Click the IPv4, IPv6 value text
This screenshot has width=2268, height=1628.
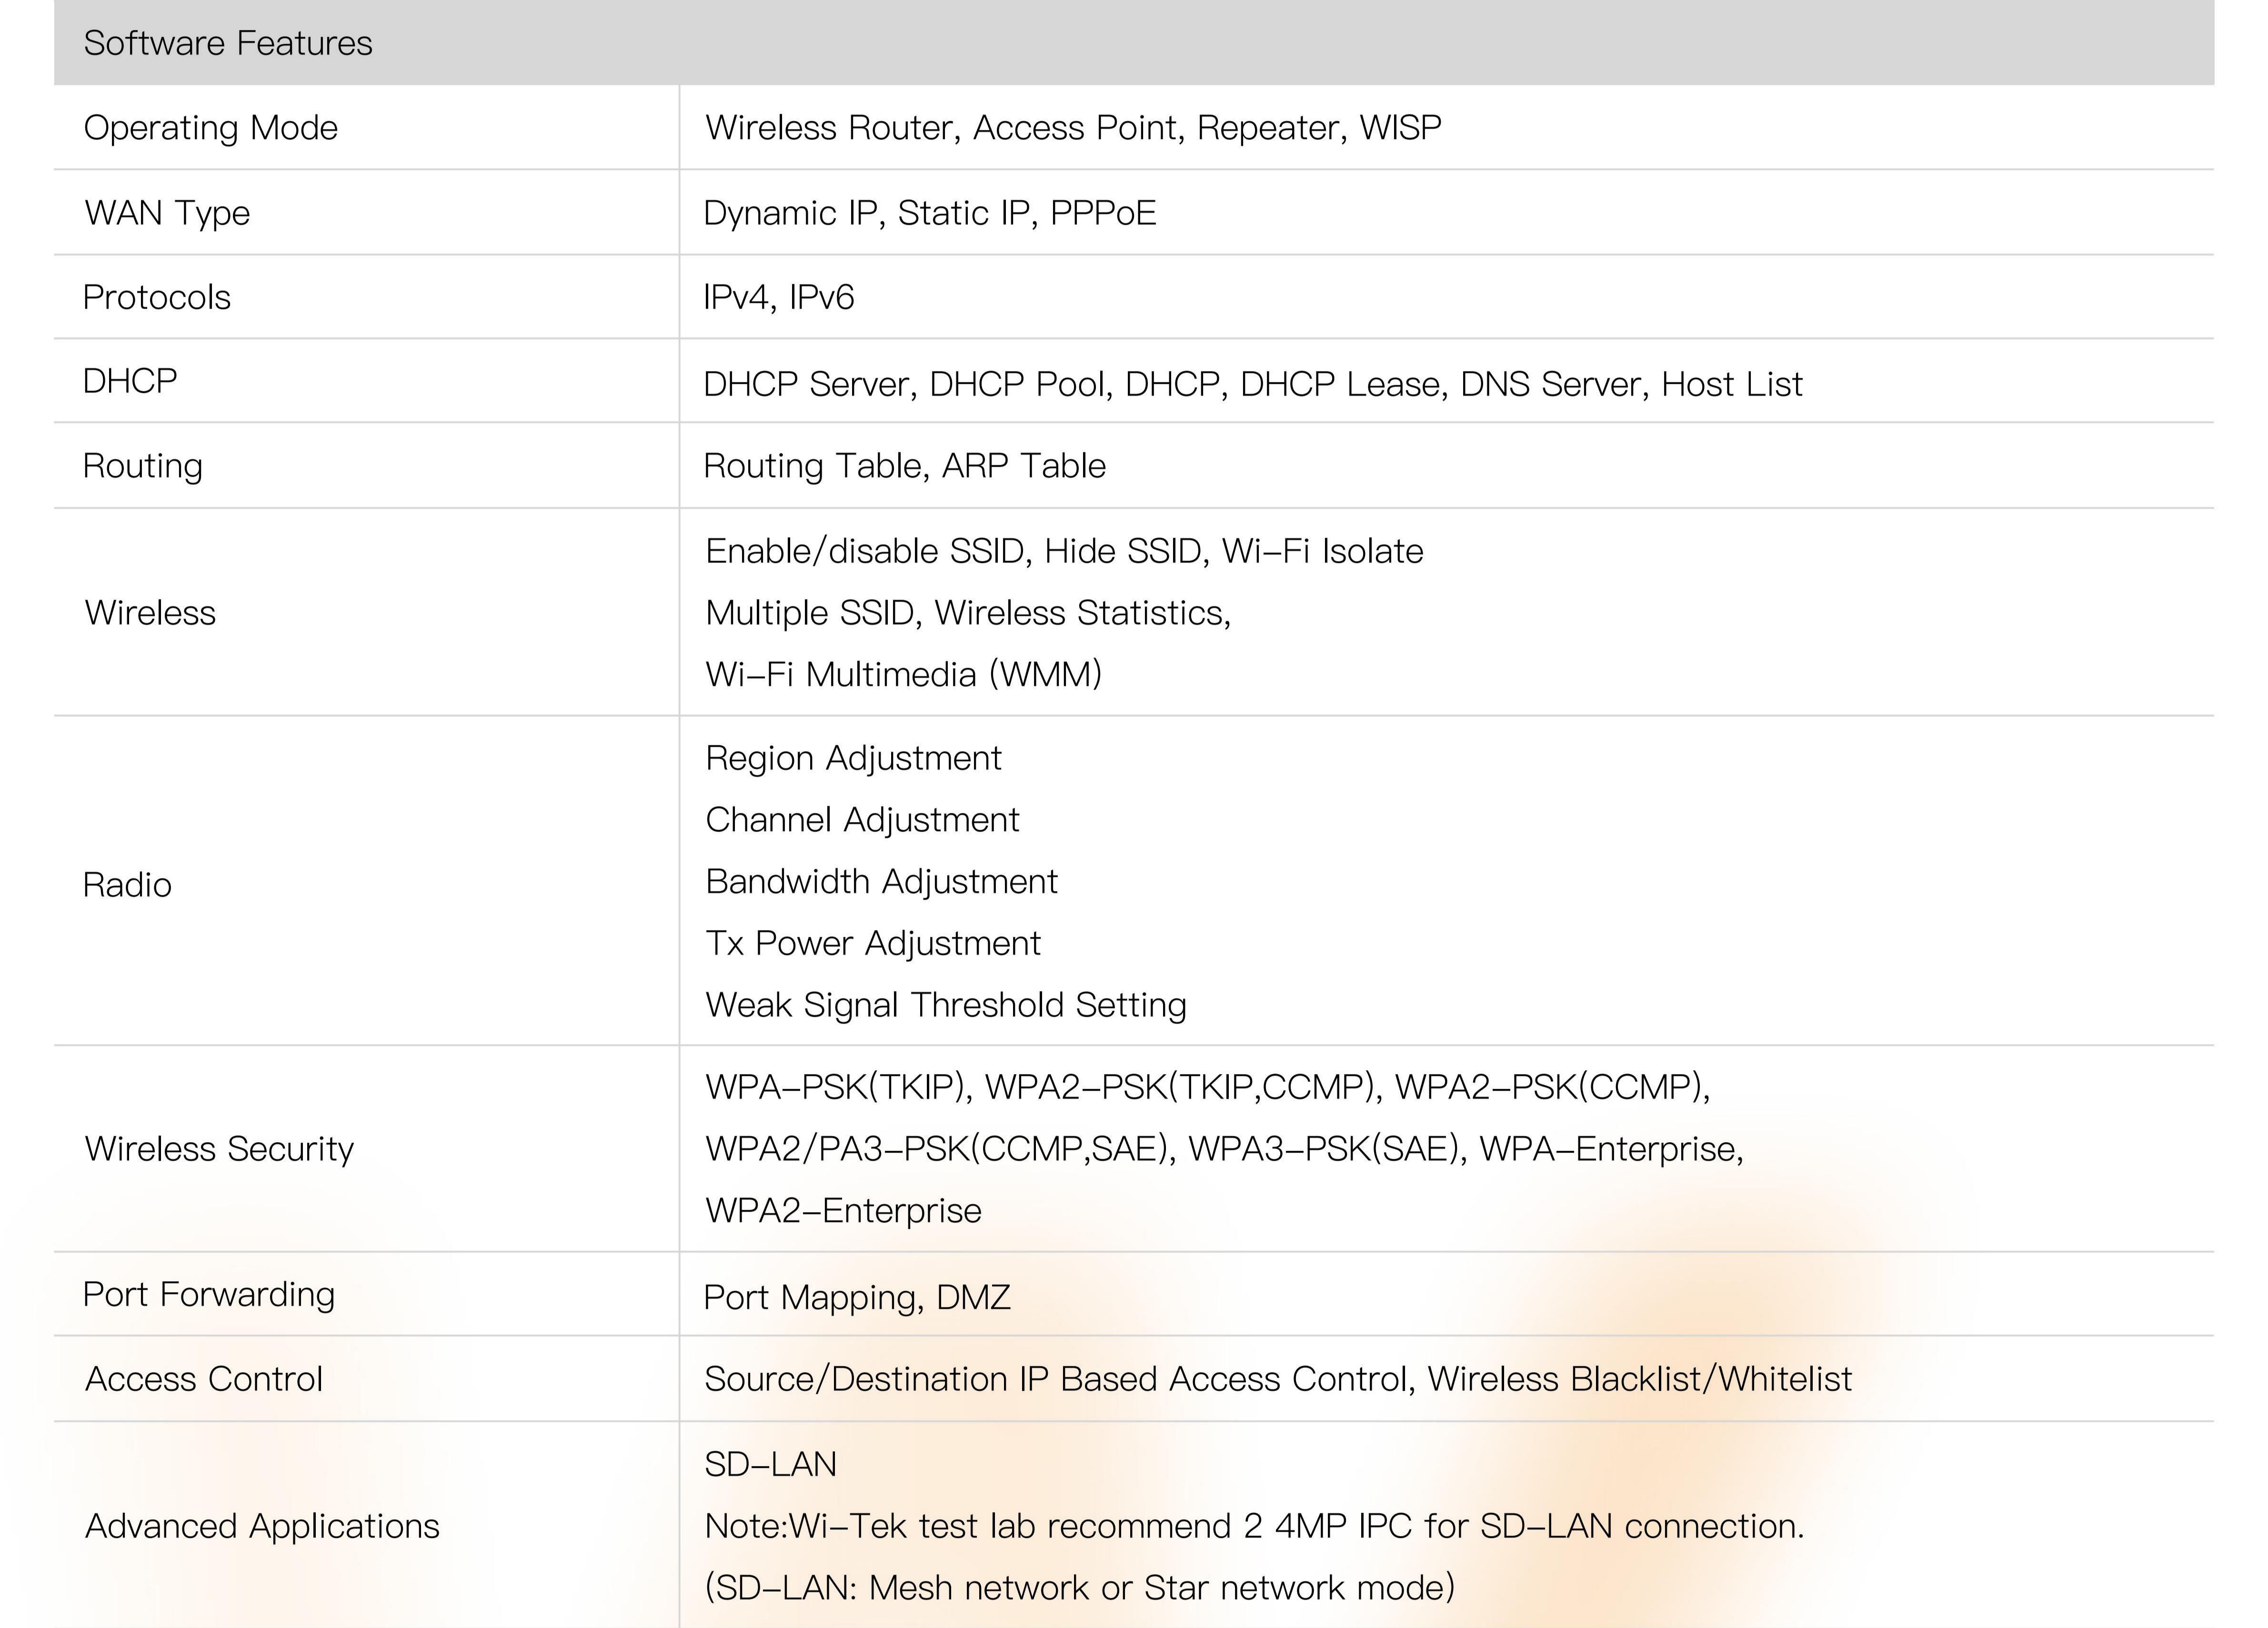[x=779, y=297]
